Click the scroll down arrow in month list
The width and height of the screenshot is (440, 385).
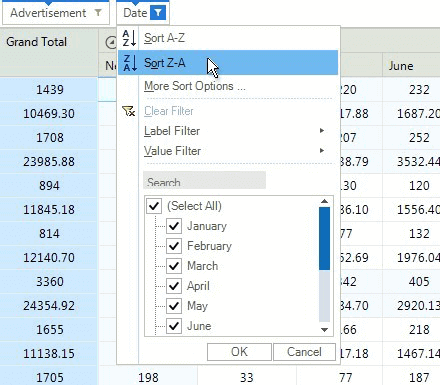(x=324, y=330)
